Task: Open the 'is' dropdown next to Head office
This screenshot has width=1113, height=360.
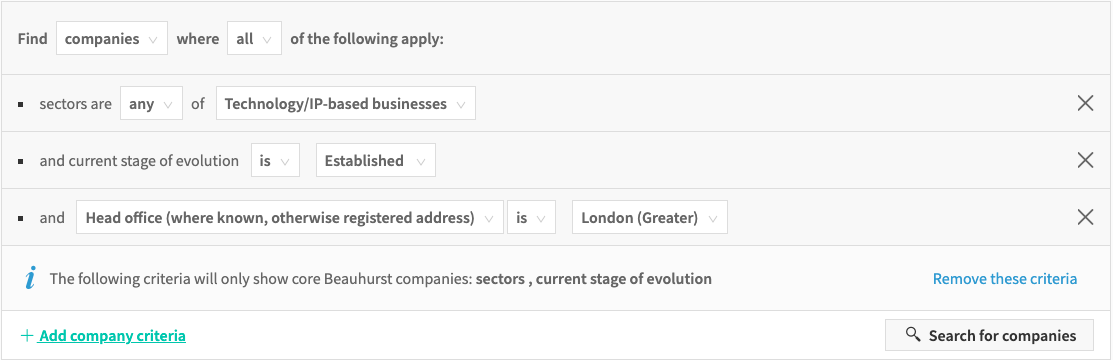Action: [x=531, y=218]
